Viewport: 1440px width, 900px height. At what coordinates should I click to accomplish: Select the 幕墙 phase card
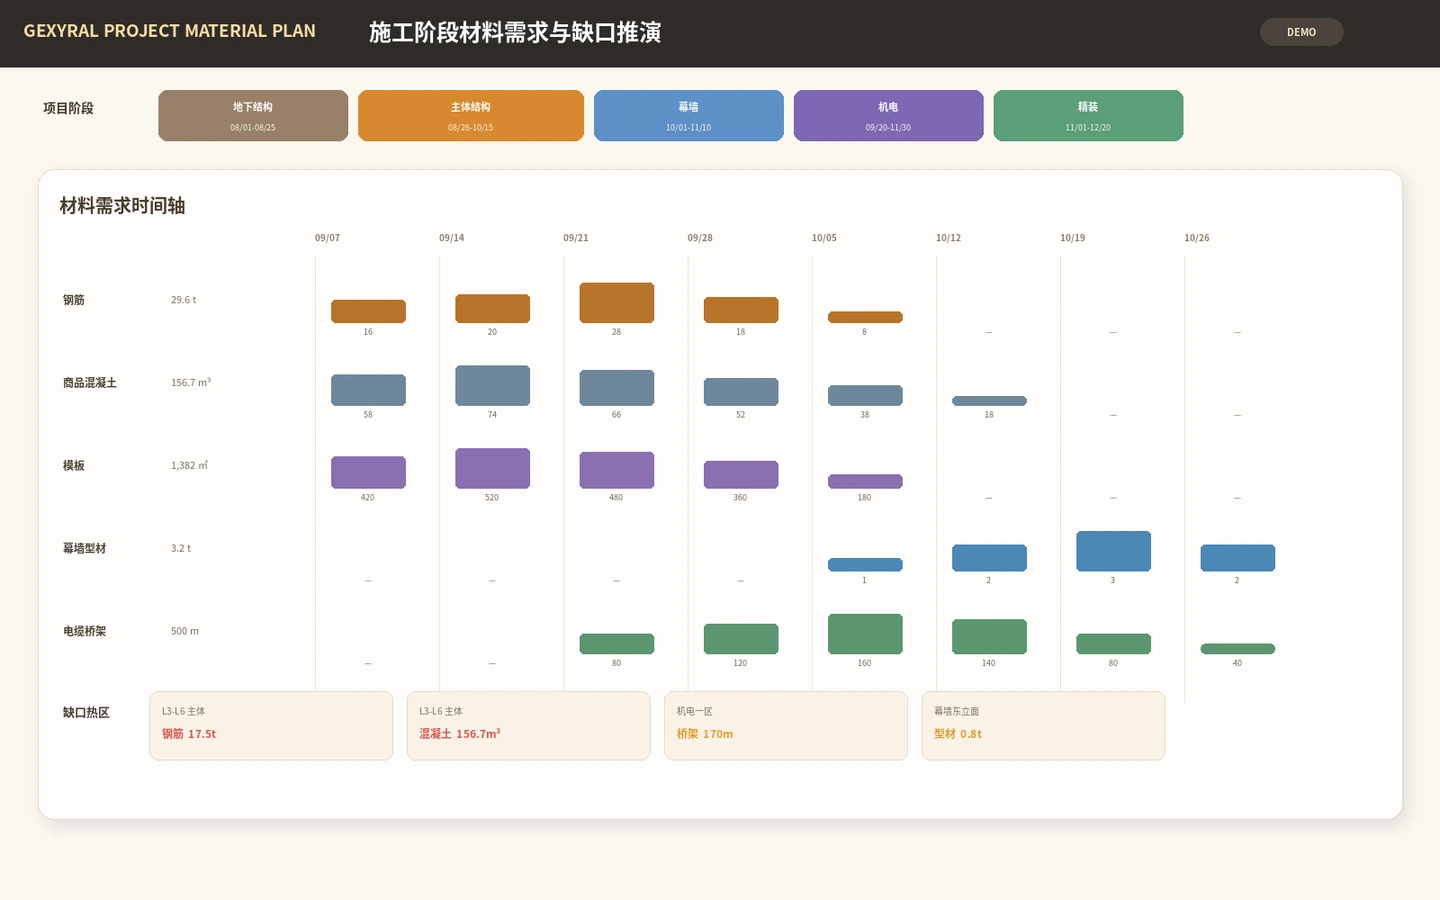point(689,116)
